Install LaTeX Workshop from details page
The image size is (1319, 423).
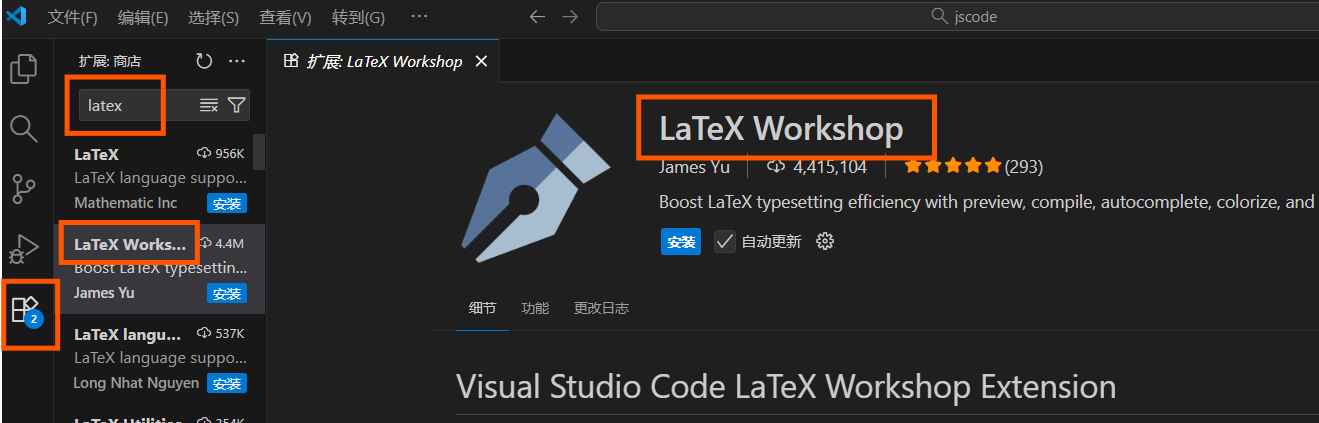point(681,242)
